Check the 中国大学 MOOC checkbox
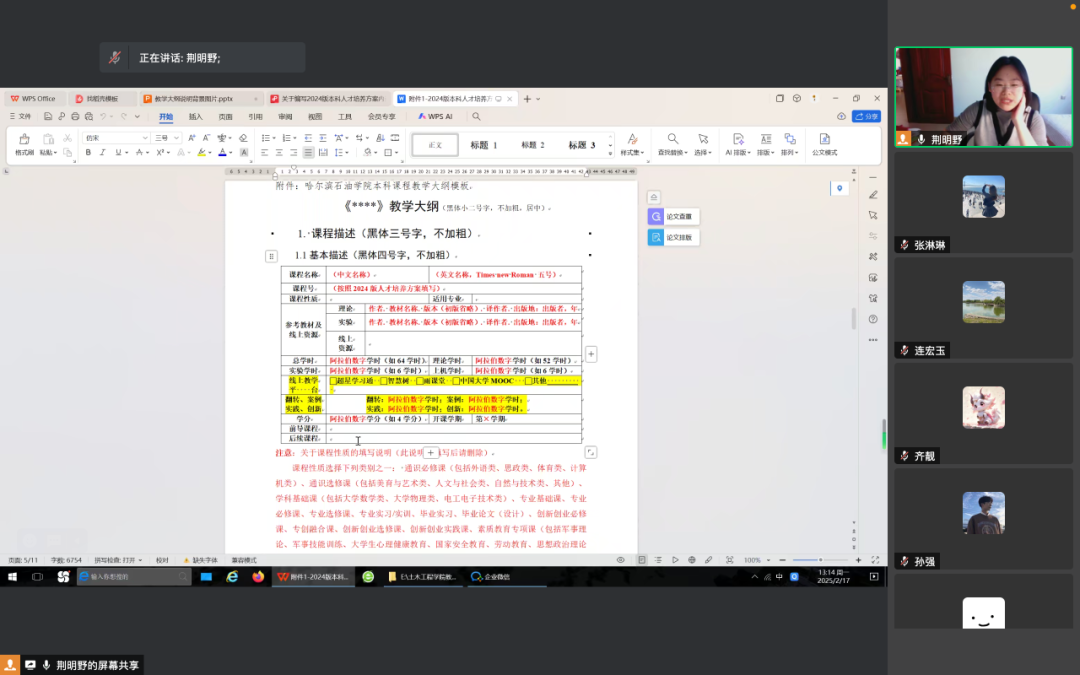 coord(456,381)
